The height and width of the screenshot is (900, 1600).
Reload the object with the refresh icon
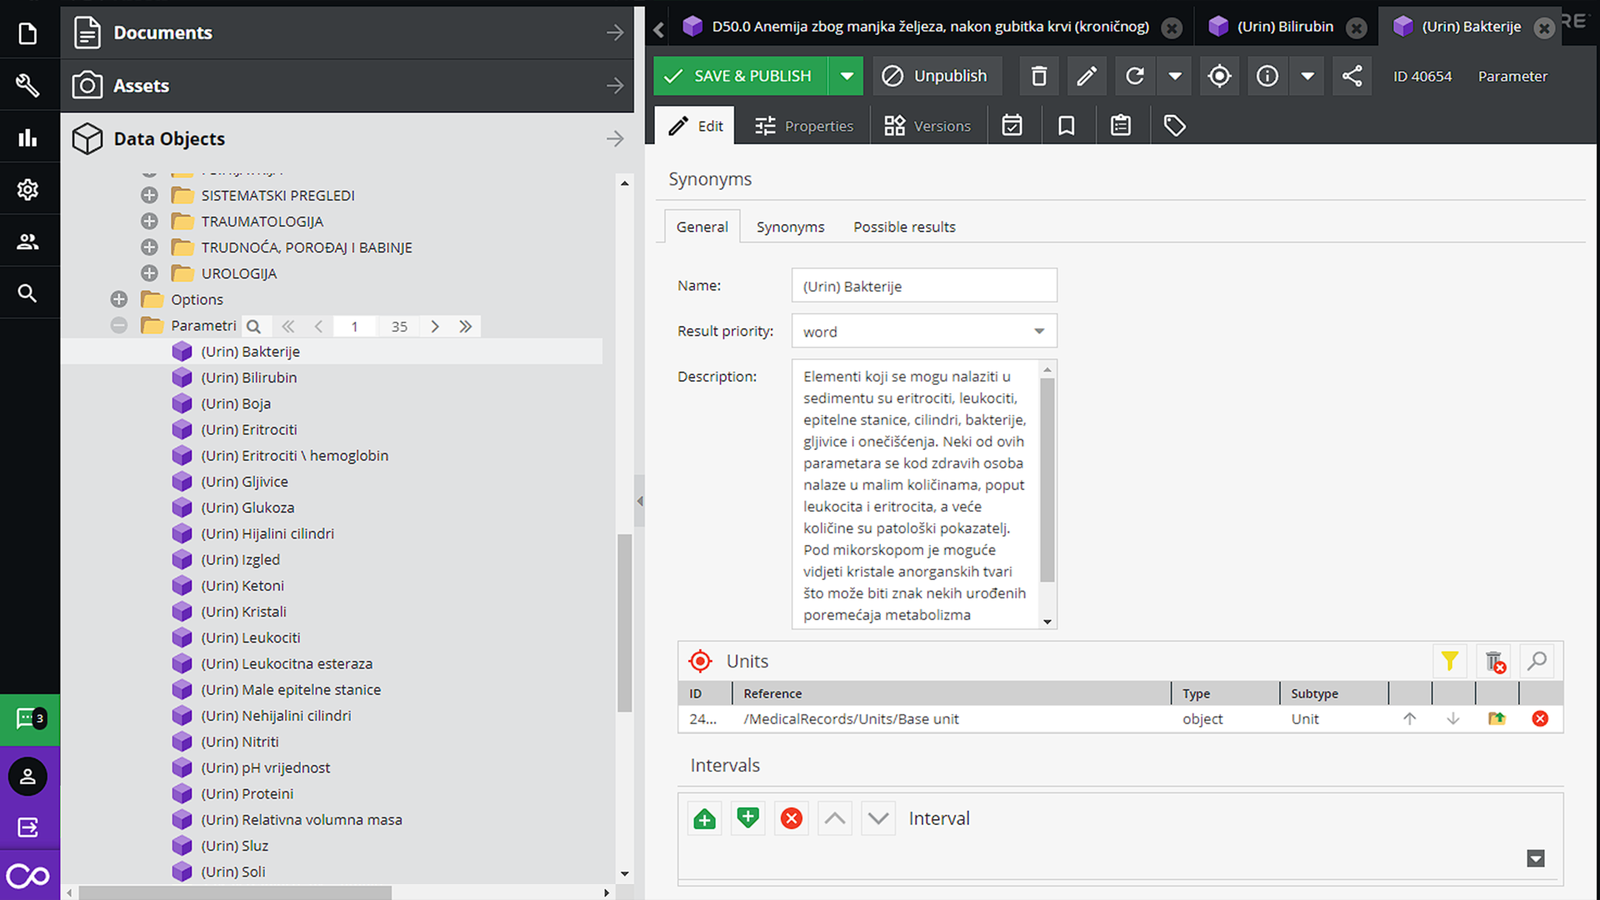[x=1135, y=76]
